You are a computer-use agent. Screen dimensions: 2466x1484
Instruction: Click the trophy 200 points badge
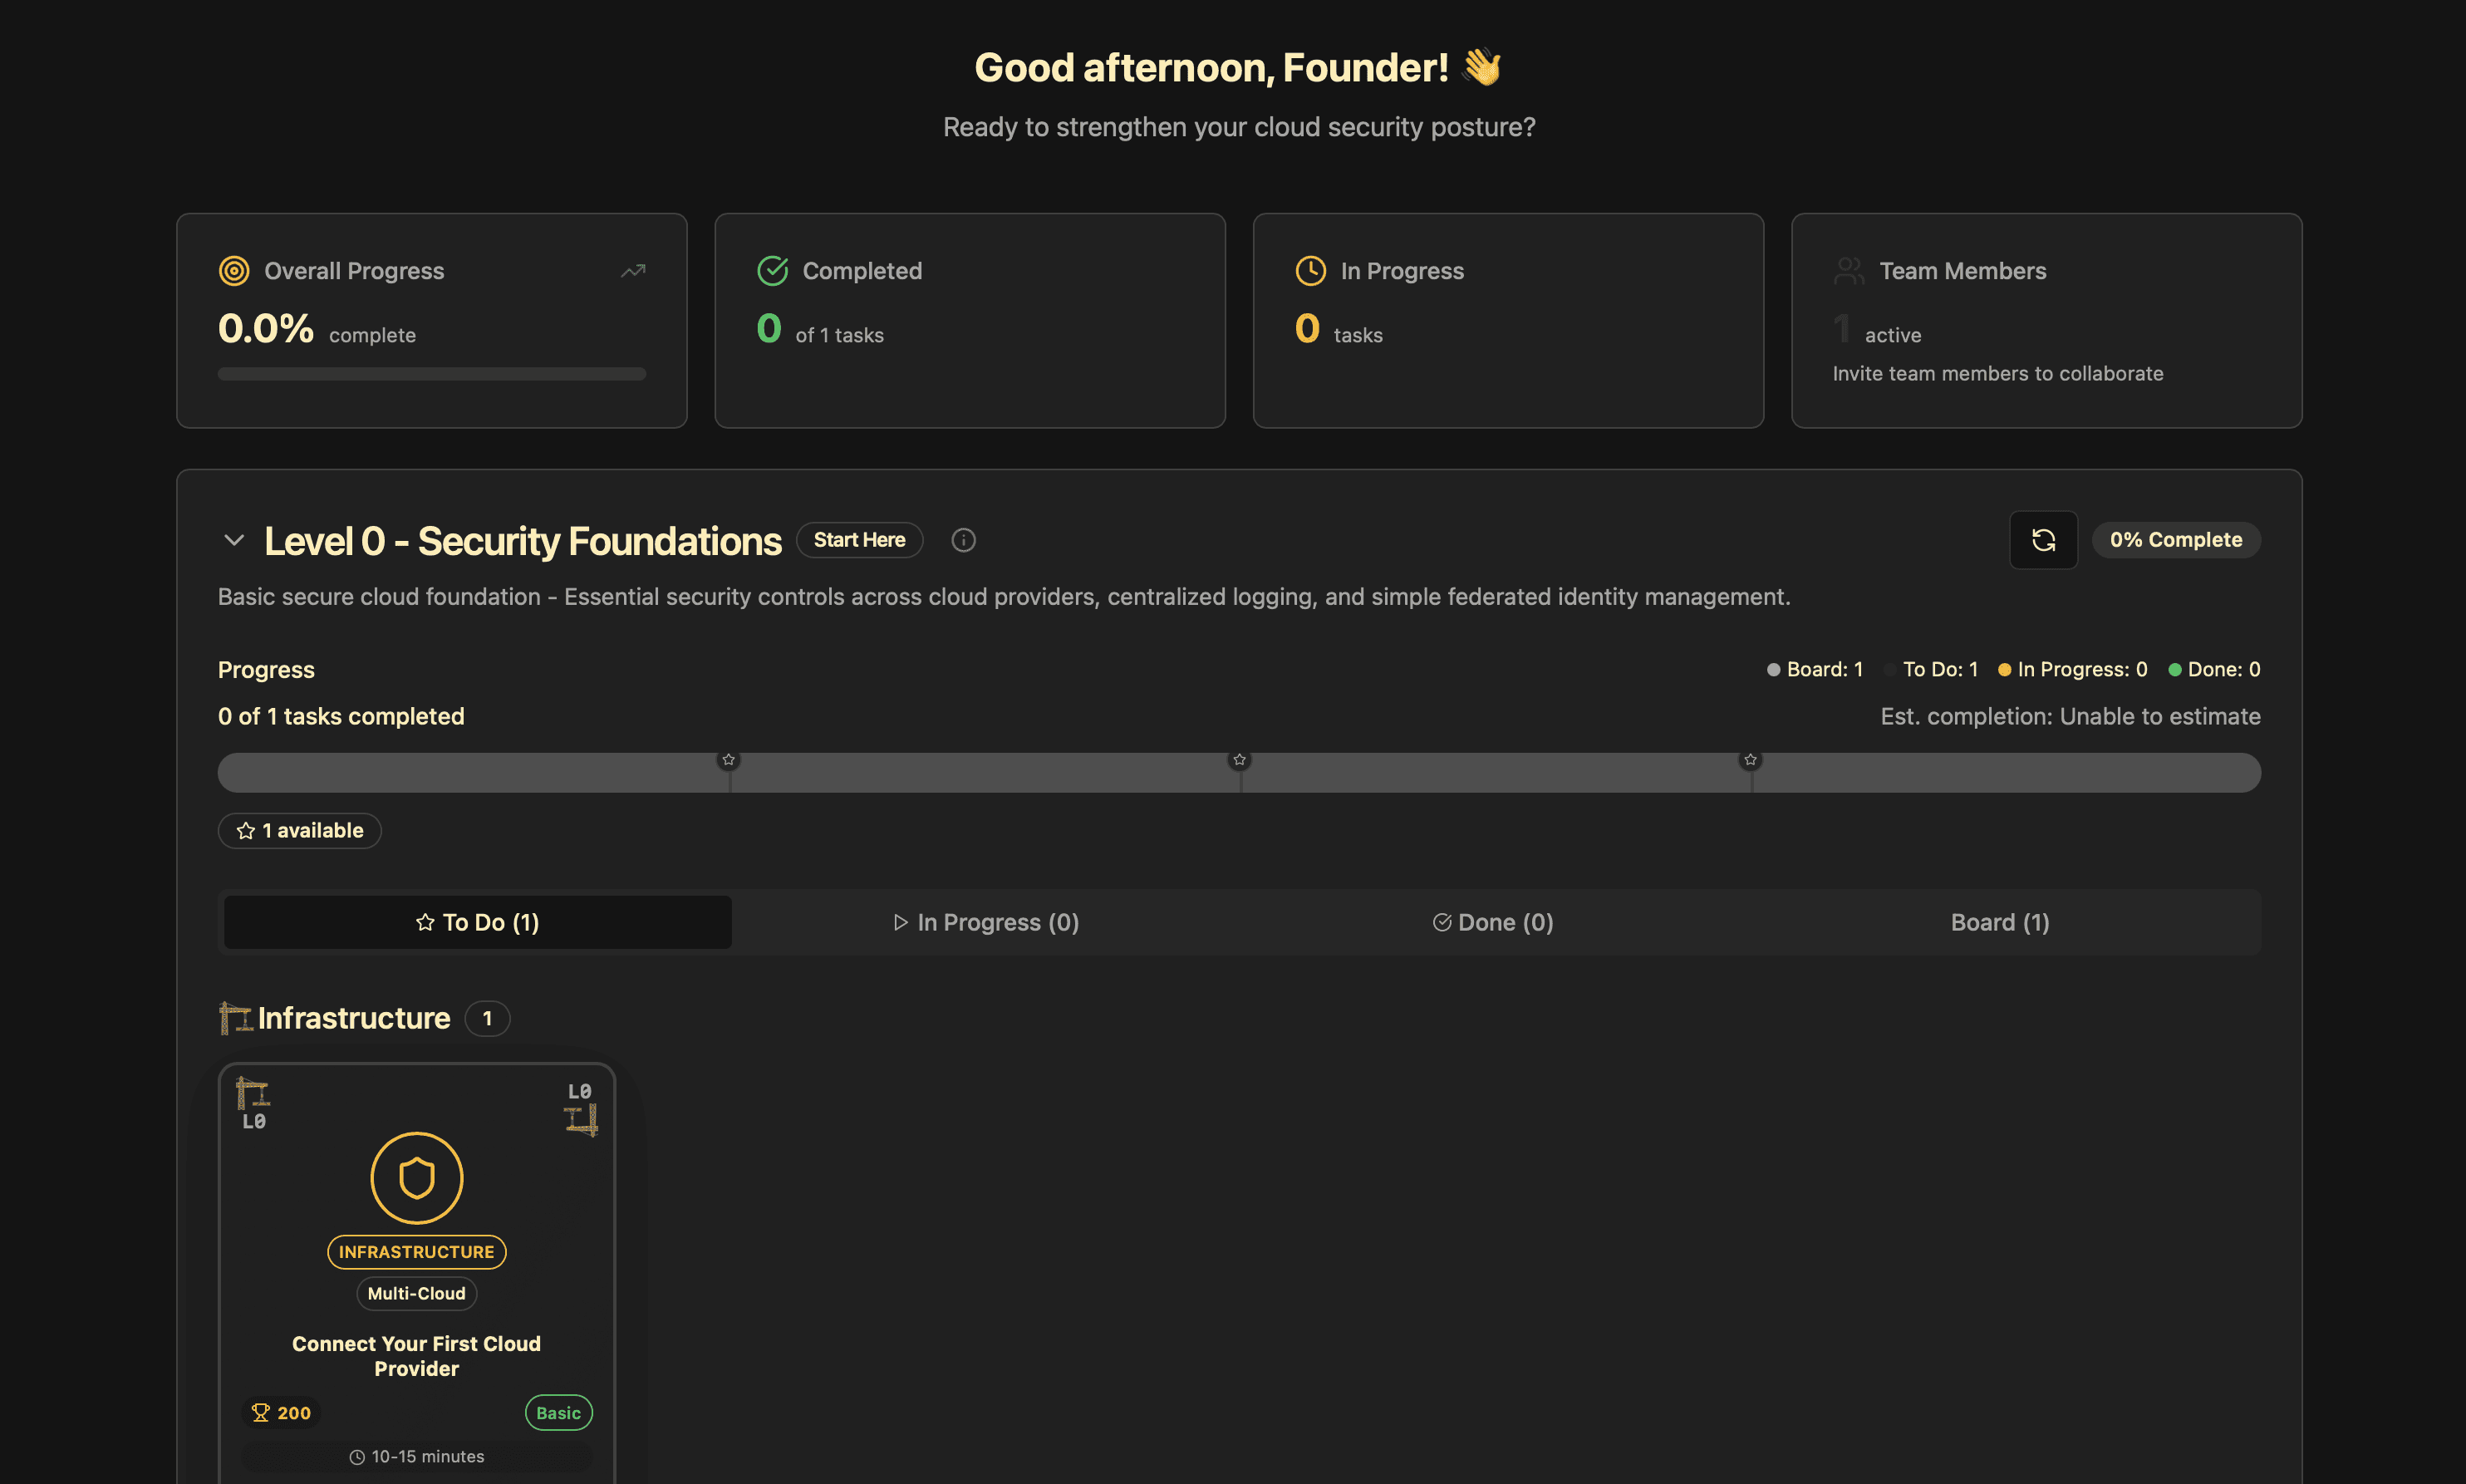[281, 1412]
